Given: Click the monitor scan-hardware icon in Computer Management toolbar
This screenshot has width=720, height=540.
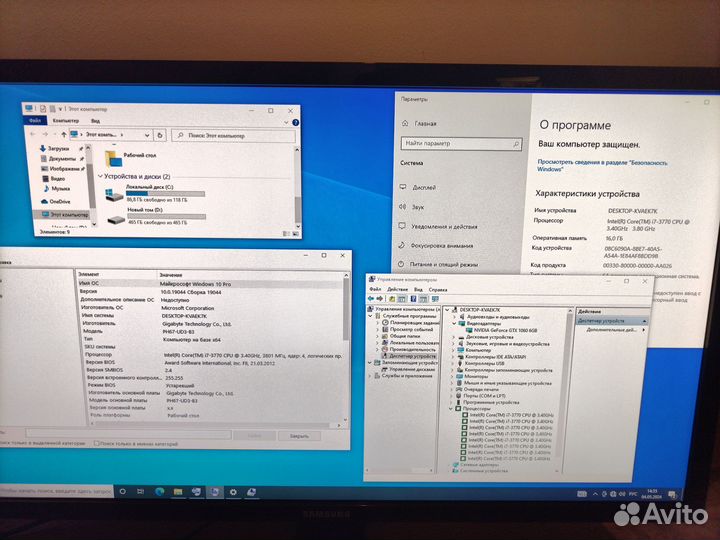Looking at the screenshot, I should (435, 299).
